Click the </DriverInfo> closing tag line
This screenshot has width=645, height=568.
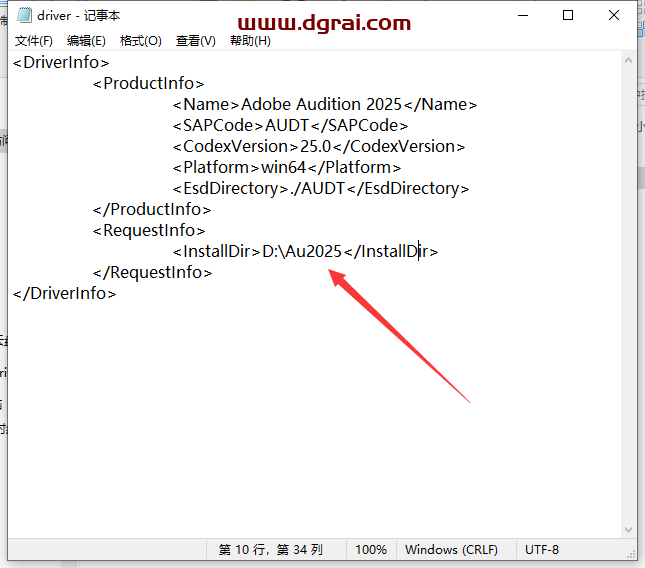pyautogui.click(x=65, y=293)
